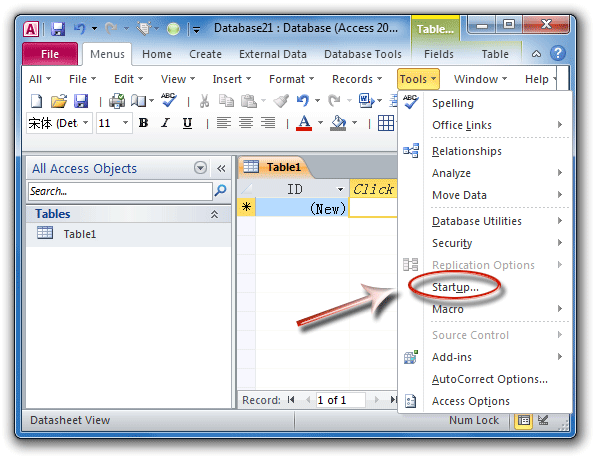The width and height of the screenshot is (595, 456).
Task: Toggle Italic formatting
Action: pos(165,123)
